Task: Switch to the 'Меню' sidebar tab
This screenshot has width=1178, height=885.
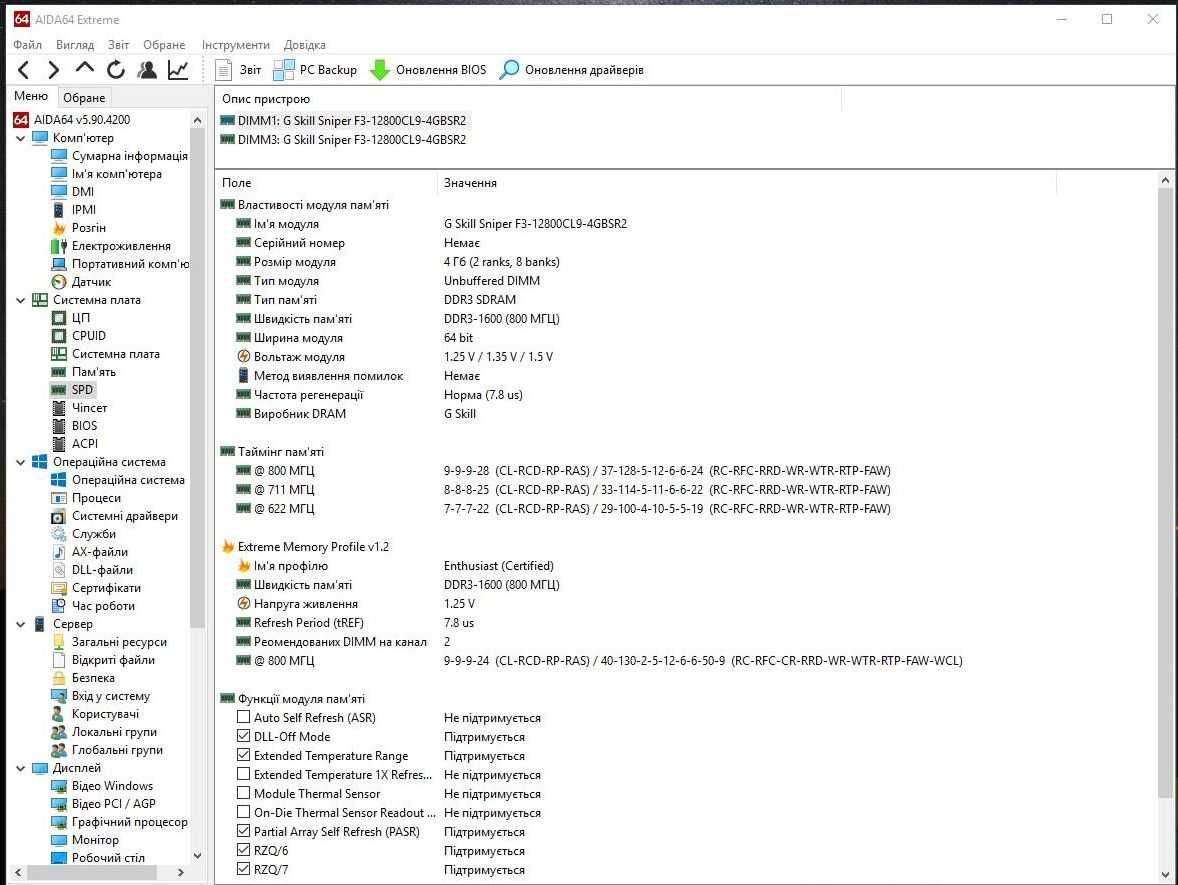Action: 31,96
